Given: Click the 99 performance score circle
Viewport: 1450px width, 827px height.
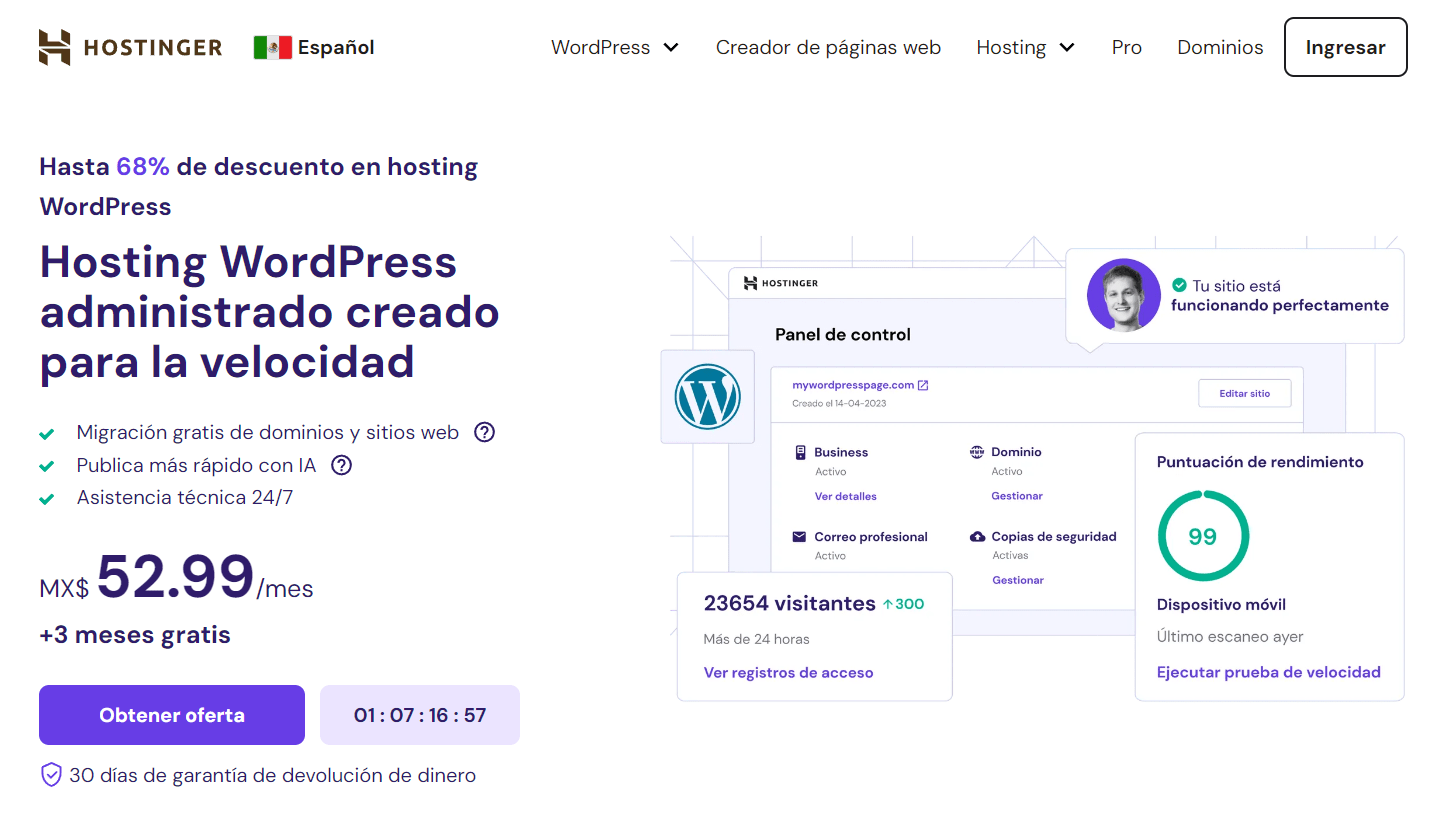Looking at the screenshot, I should pos(1203,536).
